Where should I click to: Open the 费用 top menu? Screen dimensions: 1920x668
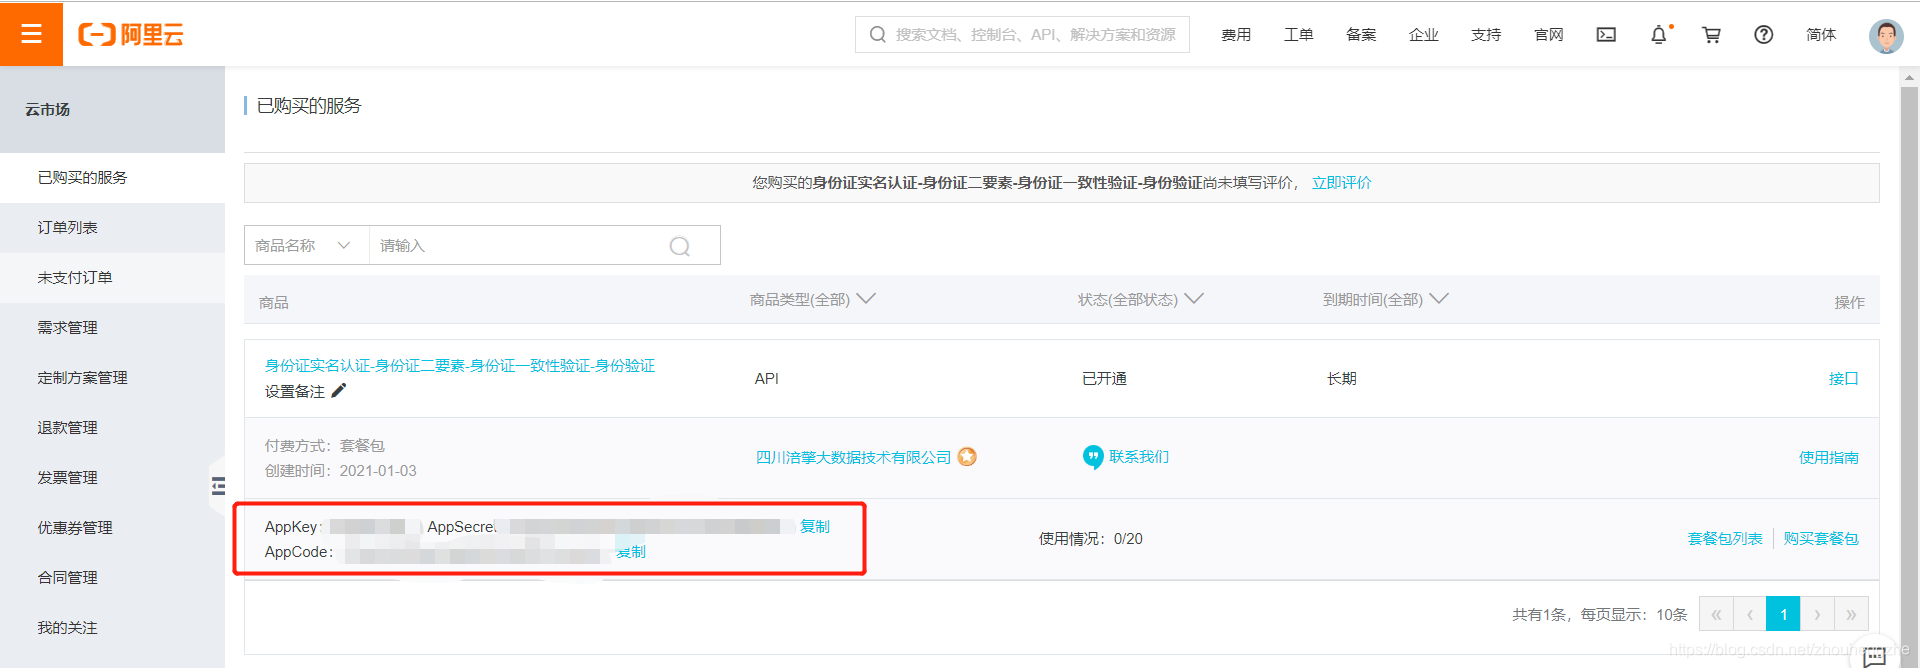click(x=1236, y=35)
